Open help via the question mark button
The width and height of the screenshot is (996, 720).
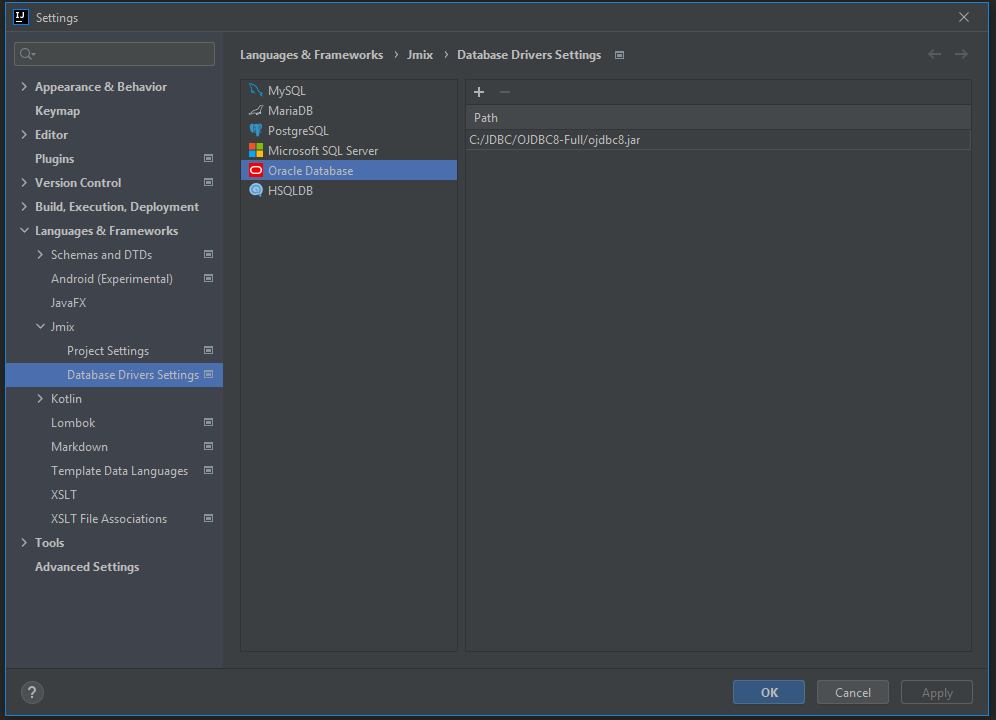click(x=32, y=692)
